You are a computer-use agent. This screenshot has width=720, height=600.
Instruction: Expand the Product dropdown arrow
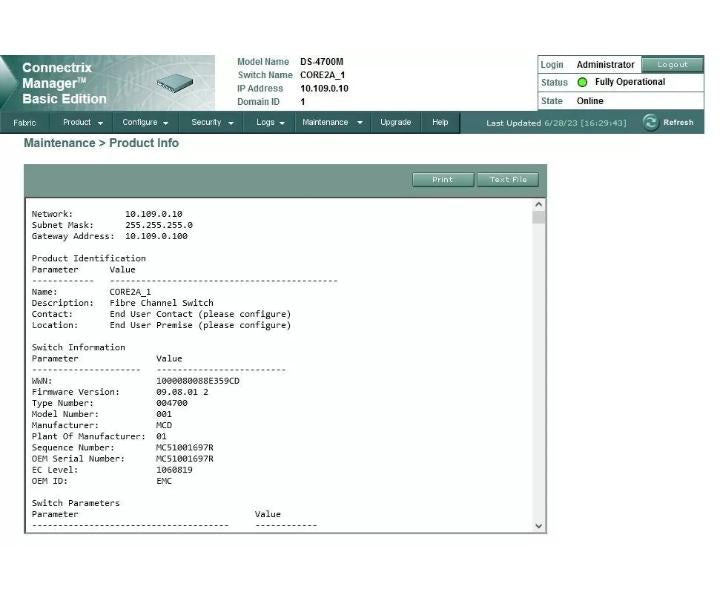(x=101, y=123)
